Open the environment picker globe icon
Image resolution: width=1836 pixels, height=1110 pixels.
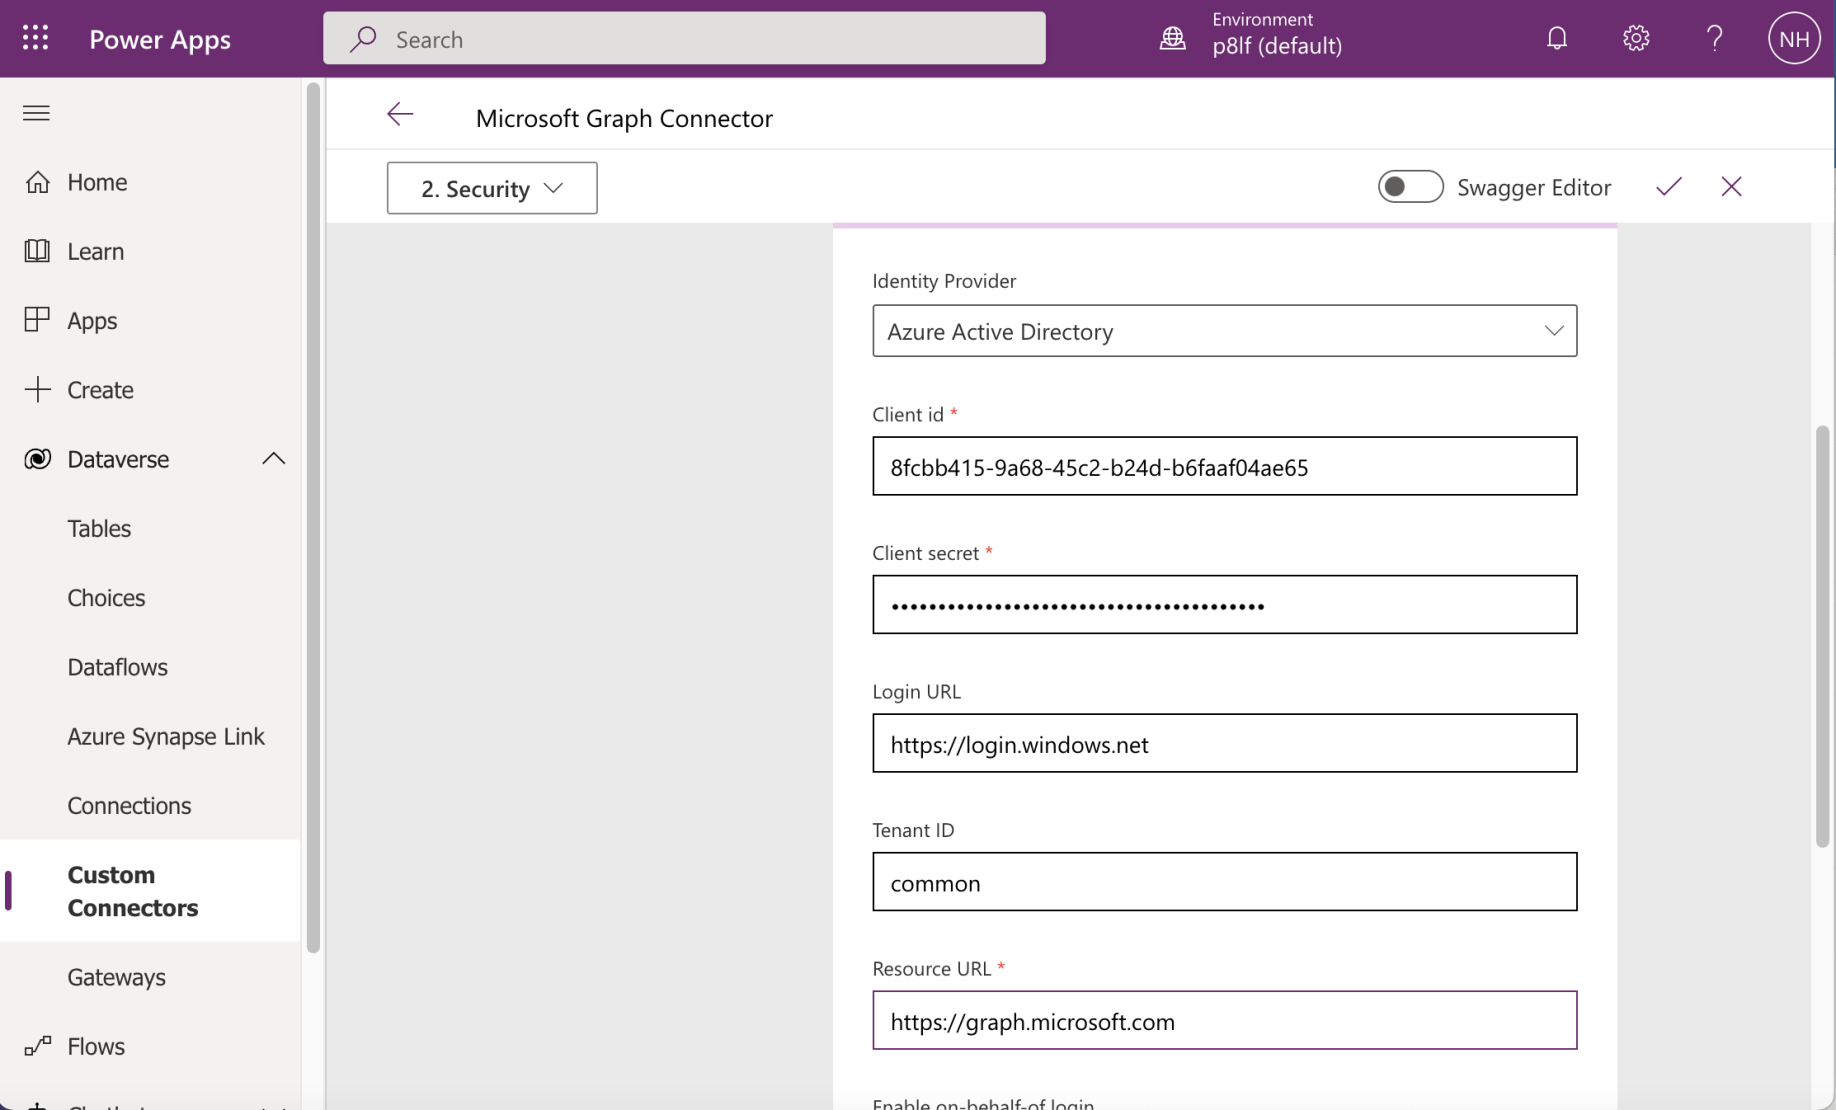point(1172,39)
